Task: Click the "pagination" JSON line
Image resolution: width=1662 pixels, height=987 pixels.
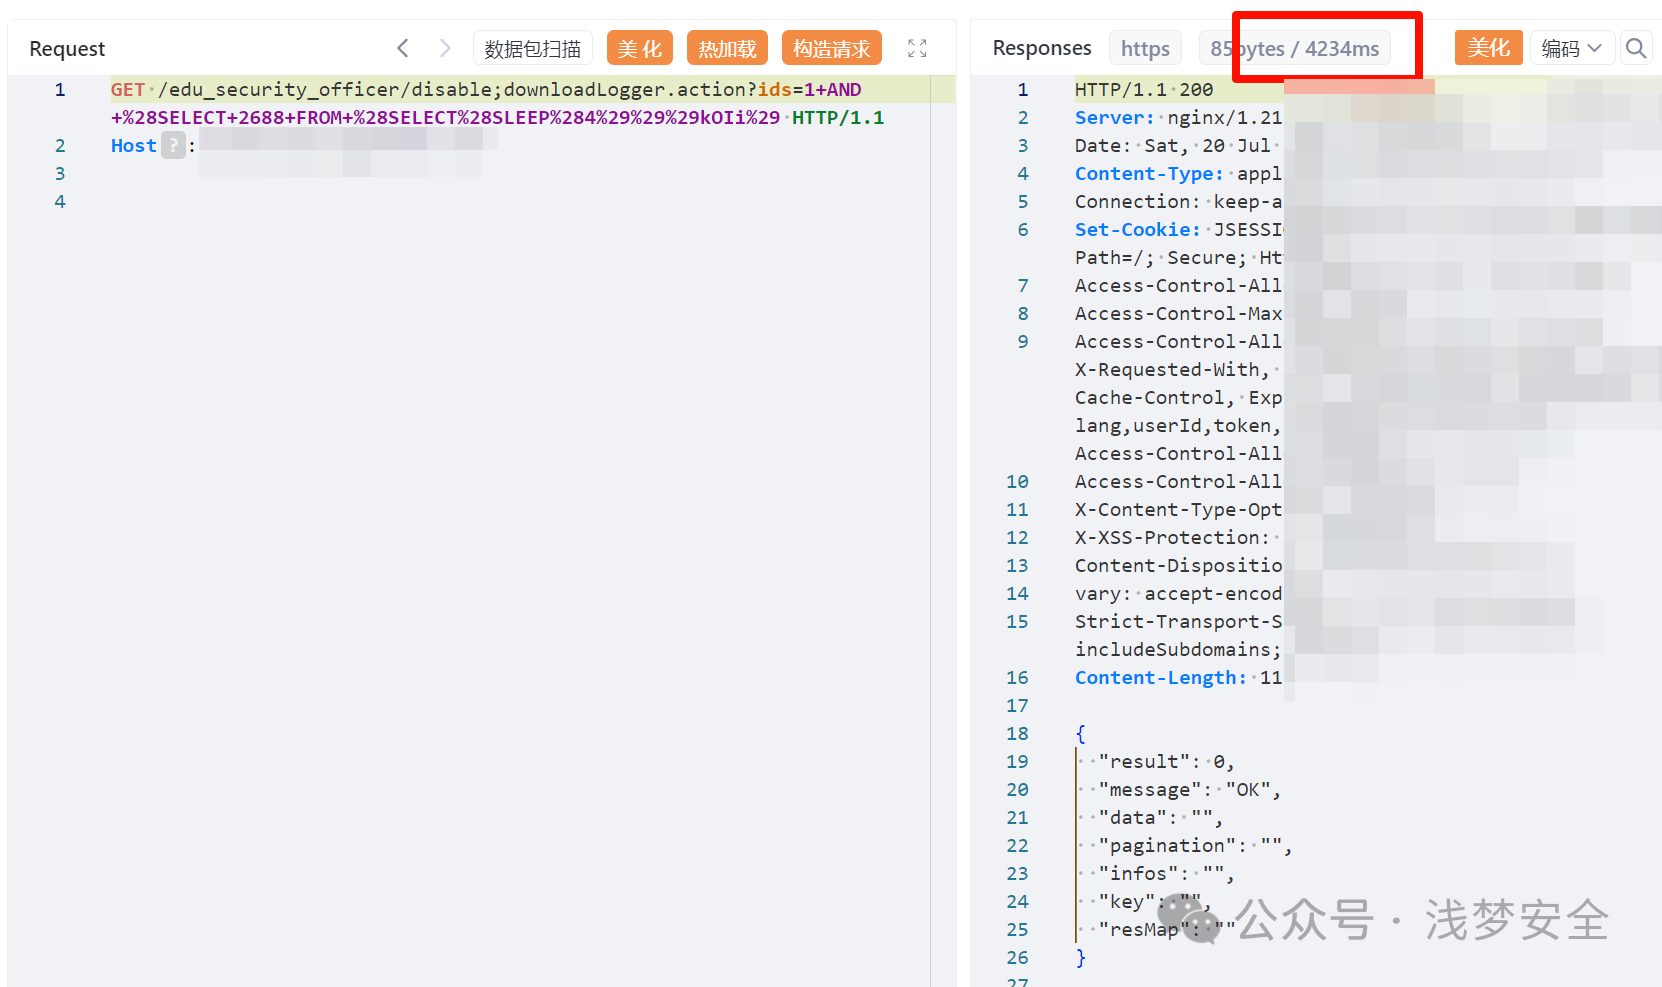Action: click(x=1195, y=845)
